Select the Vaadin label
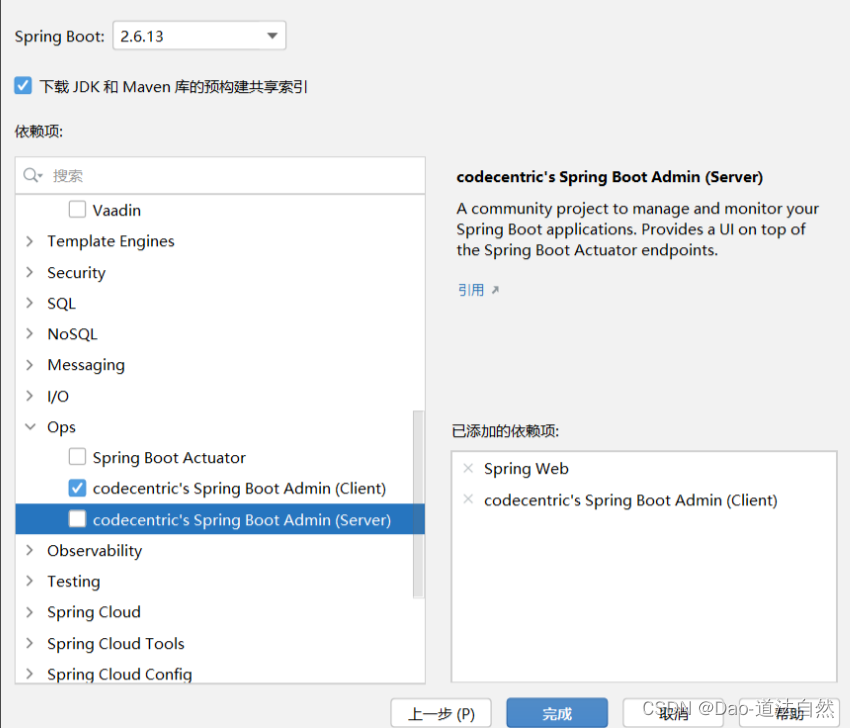The width and height of the screenshot is (850, 728). point(117,210)
